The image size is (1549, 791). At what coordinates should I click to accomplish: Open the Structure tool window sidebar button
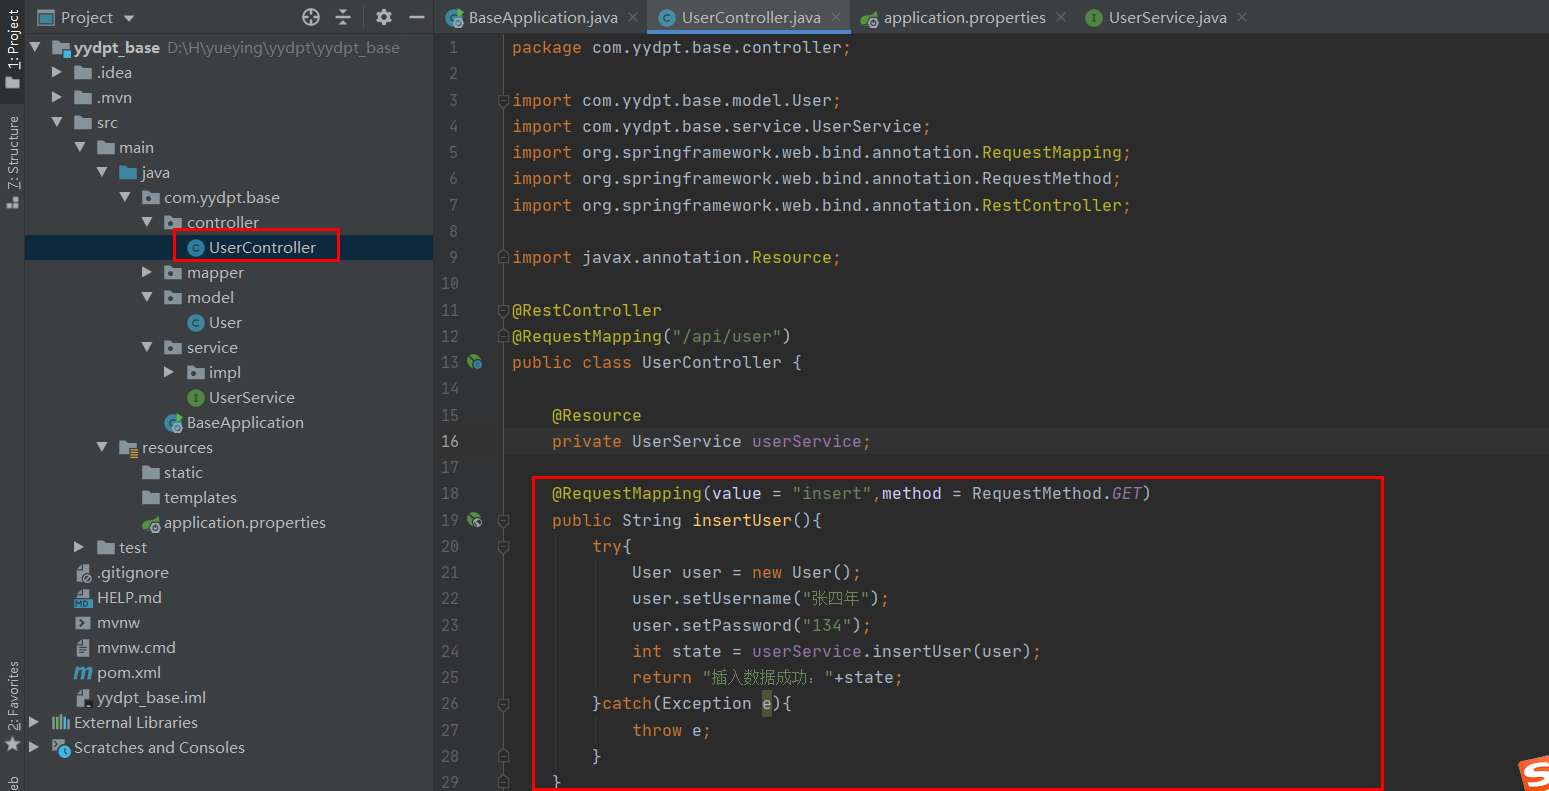coord(12,162)
